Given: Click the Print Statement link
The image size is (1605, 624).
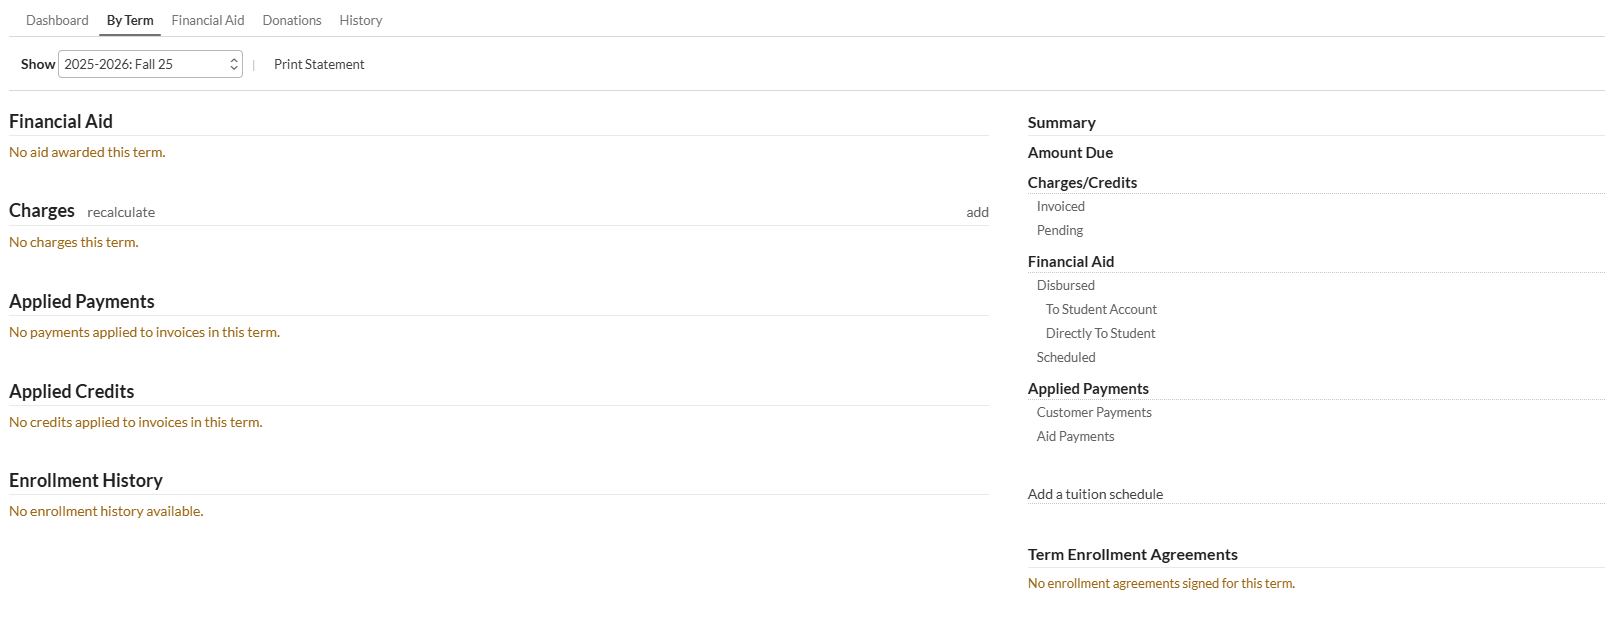Looking at the screenshot, I should pos(319,64).
